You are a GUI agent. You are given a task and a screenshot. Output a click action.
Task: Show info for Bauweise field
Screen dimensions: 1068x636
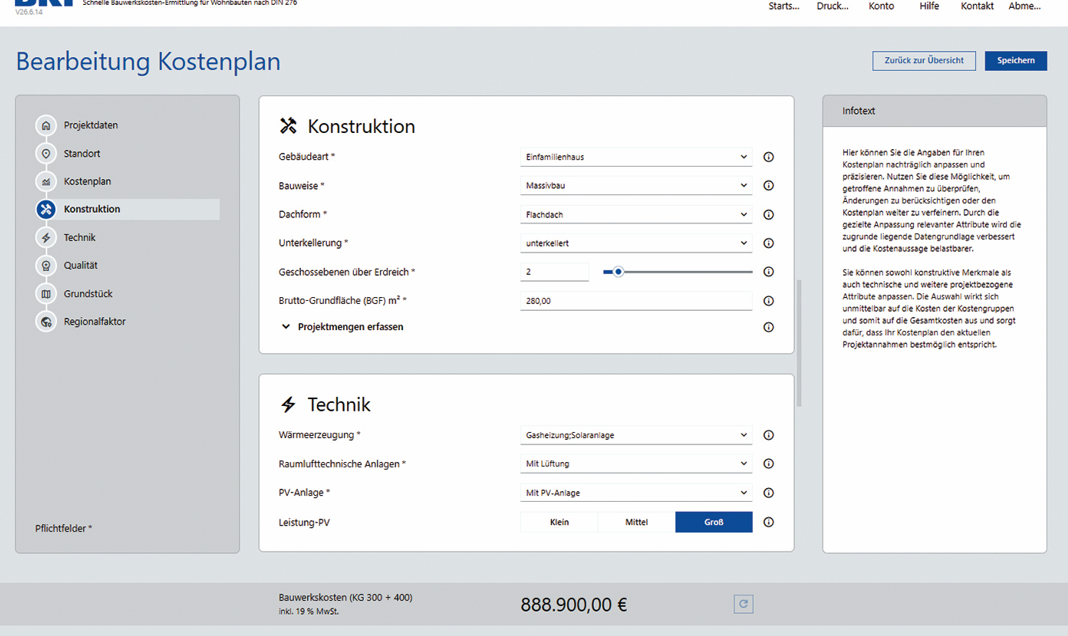pos(768,186)
